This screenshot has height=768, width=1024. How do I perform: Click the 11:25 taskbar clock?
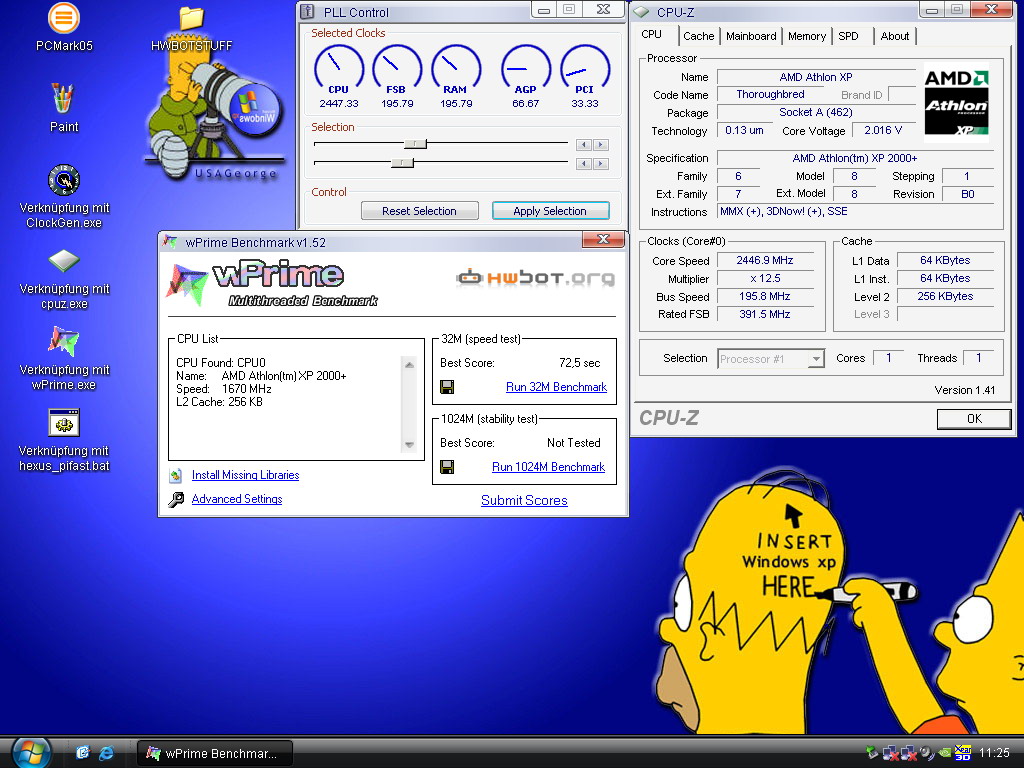coord(993,753)
